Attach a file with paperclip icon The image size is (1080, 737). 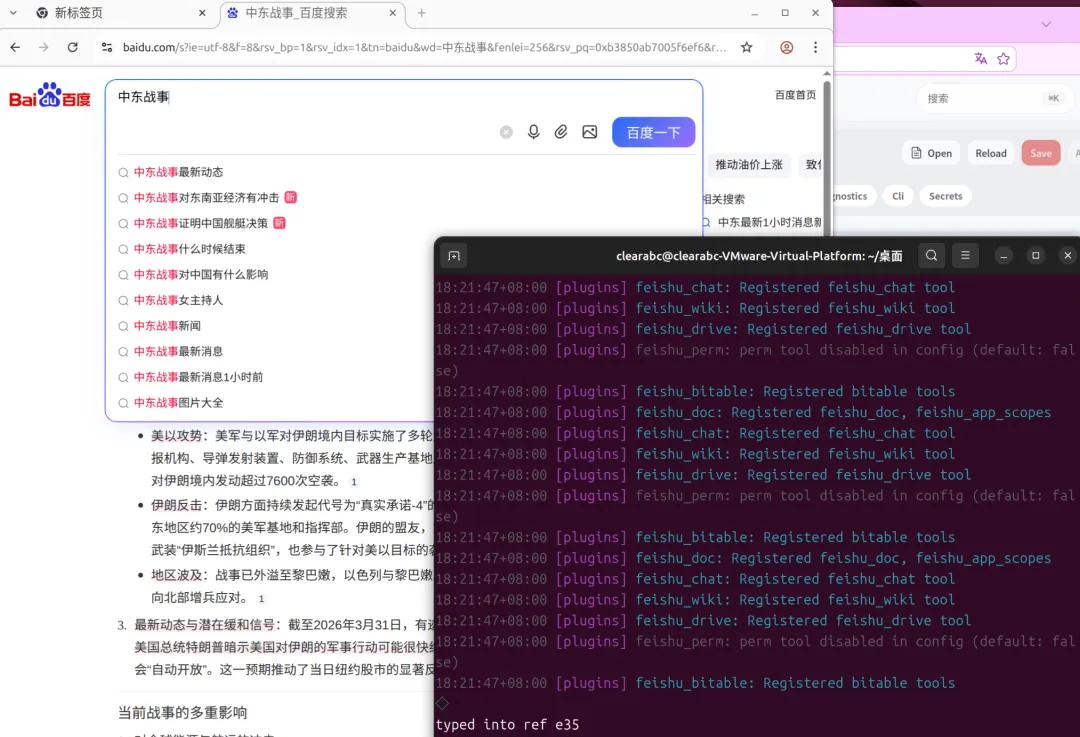click(x=561, y=132)
